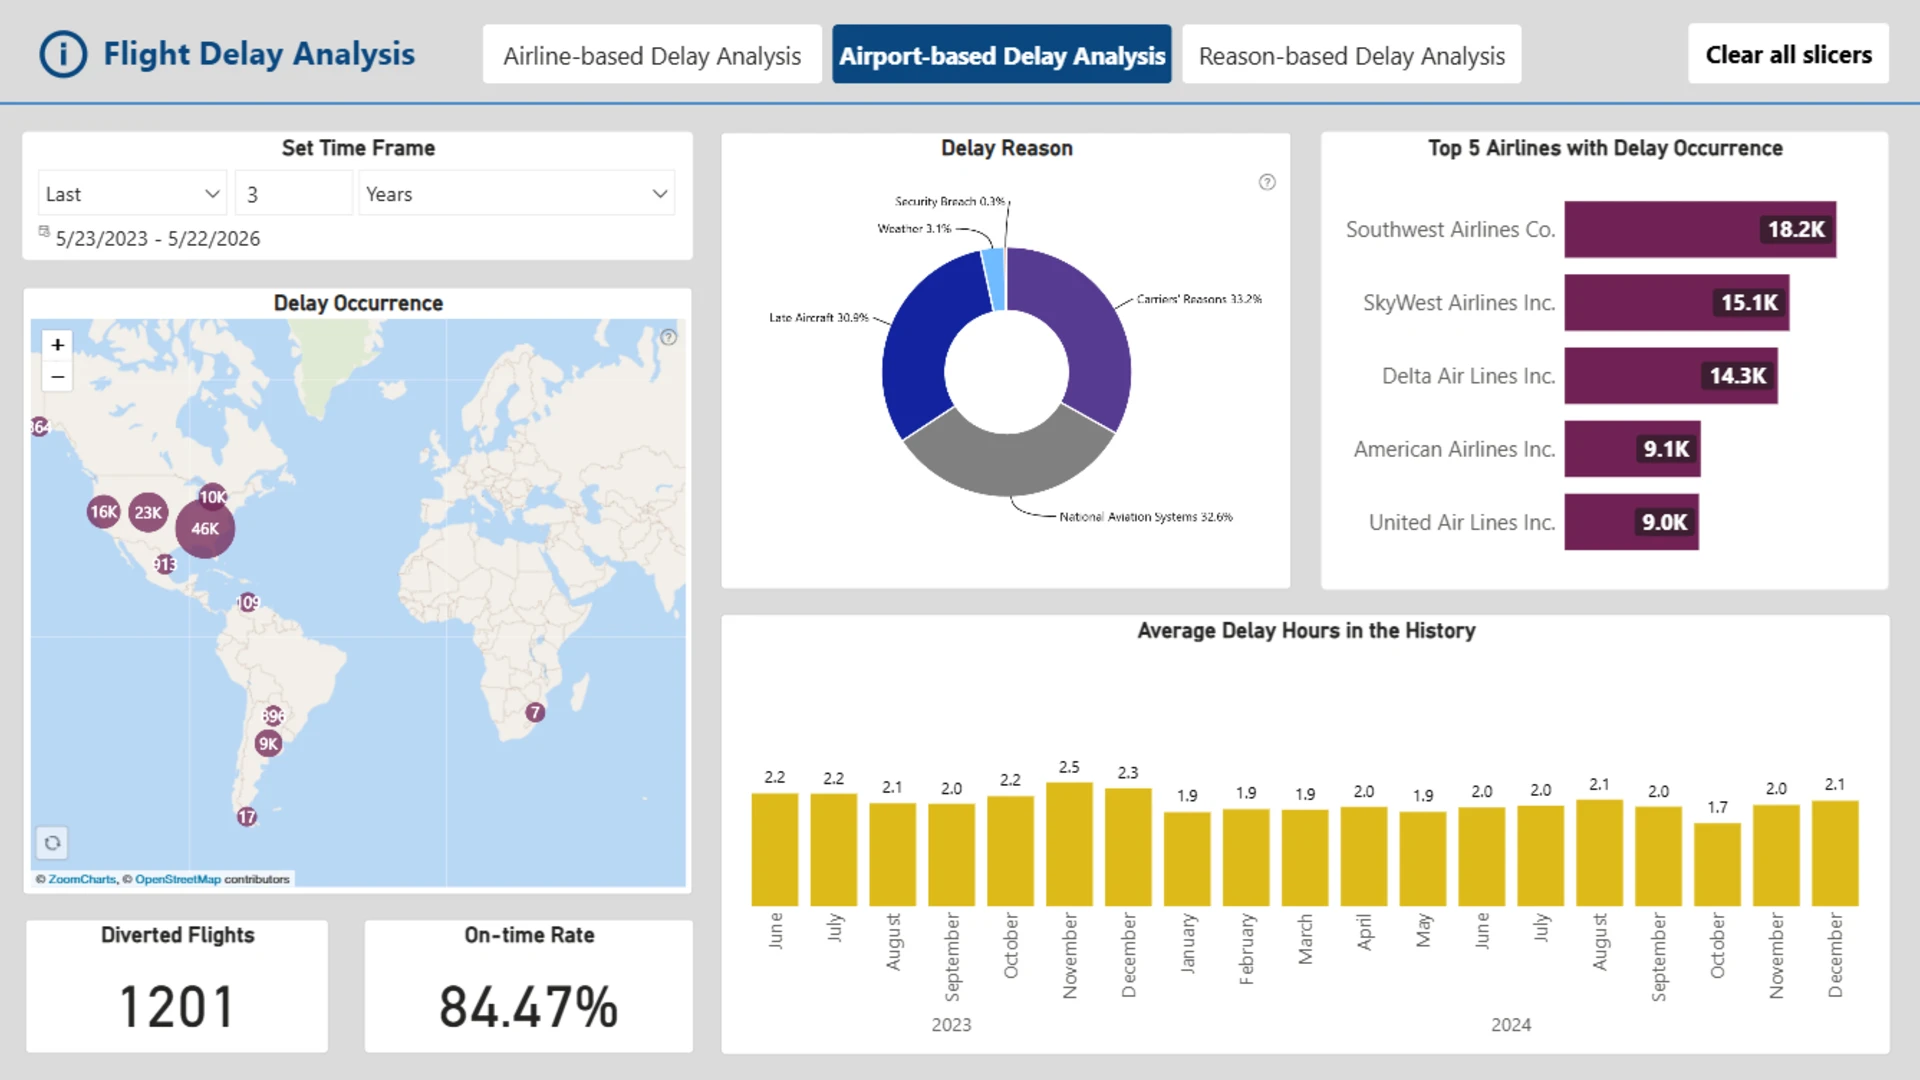Select the 9K map cluster in South America
The image size is (1920, 1080).
(x=268, y=743)
